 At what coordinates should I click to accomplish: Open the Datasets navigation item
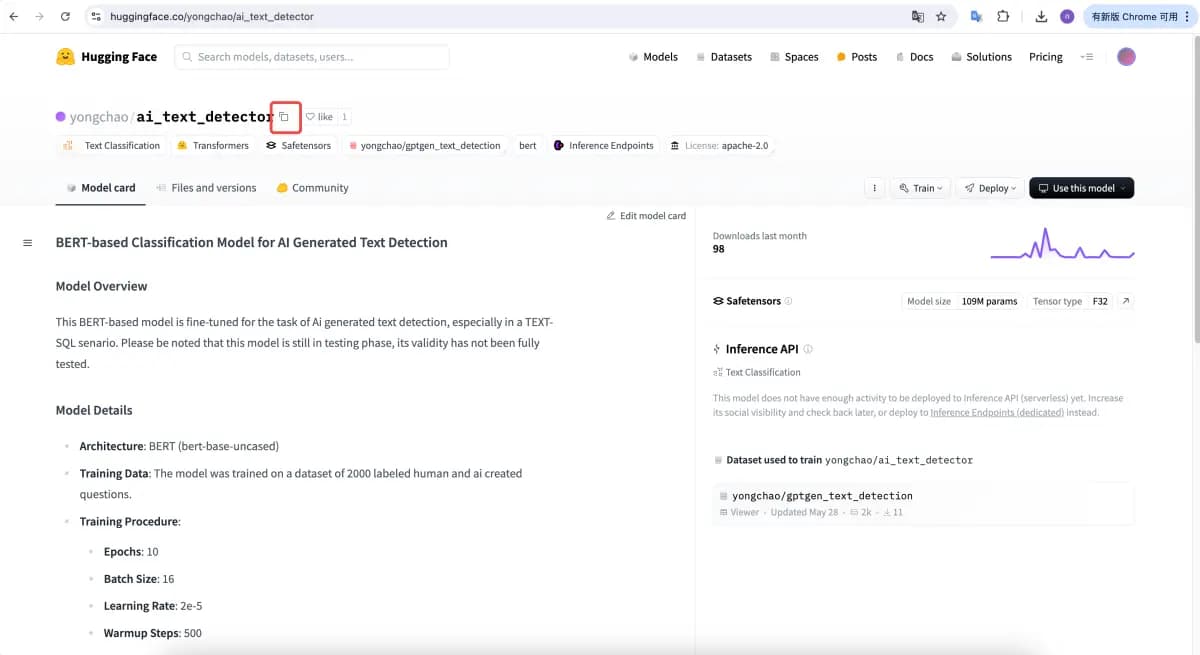pos(724,57)
